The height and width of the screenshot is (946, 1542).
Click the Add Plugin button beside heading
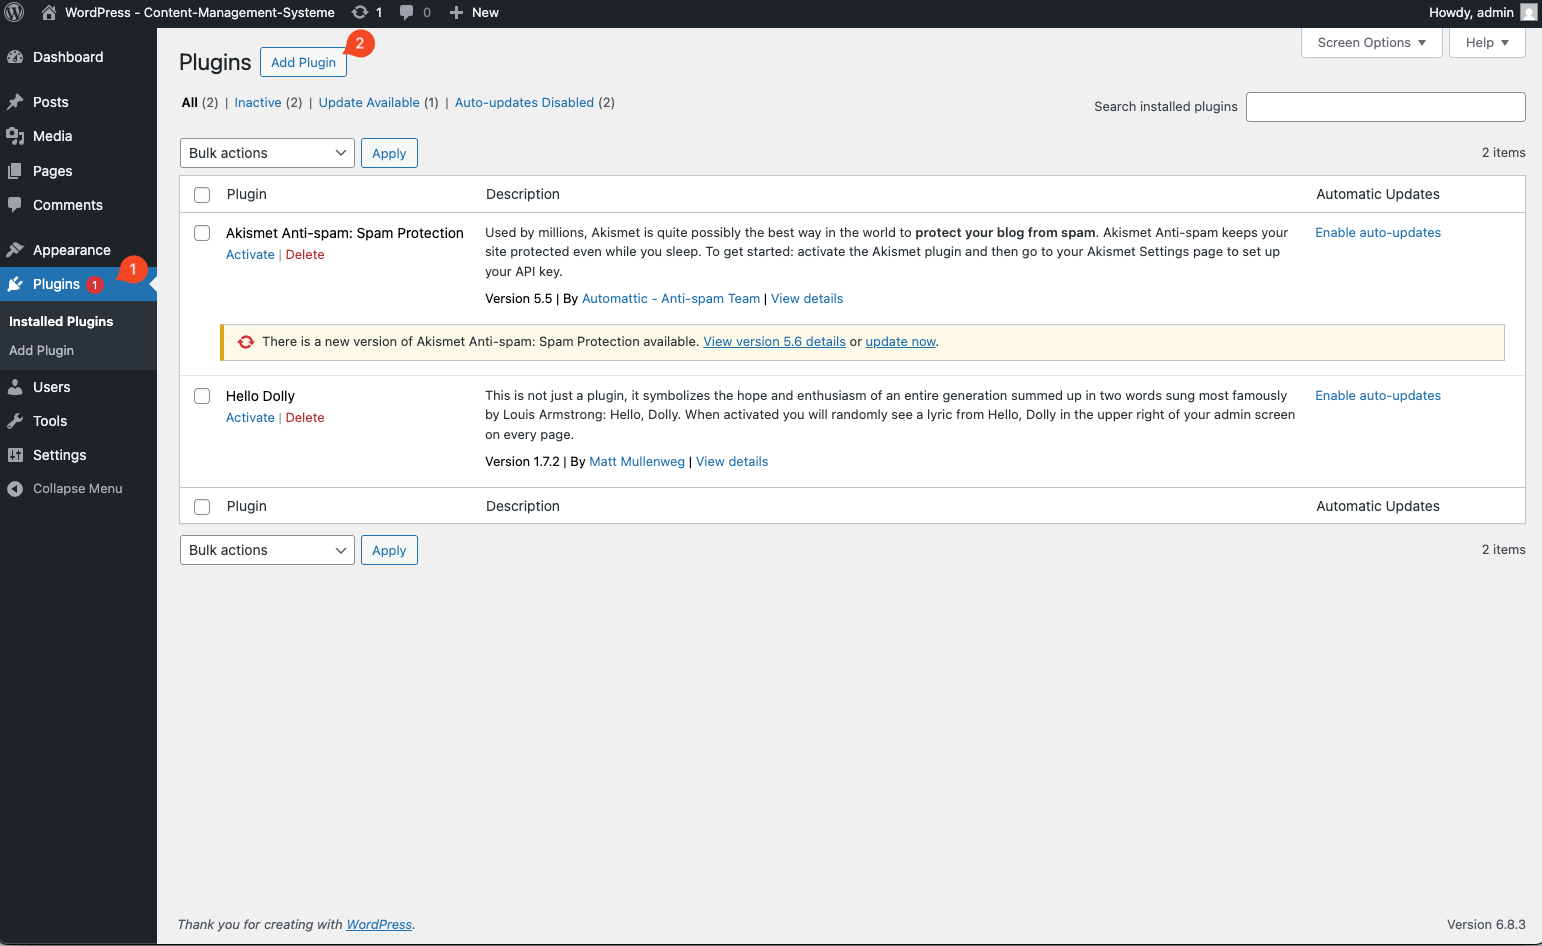click(x=303, y=62)
